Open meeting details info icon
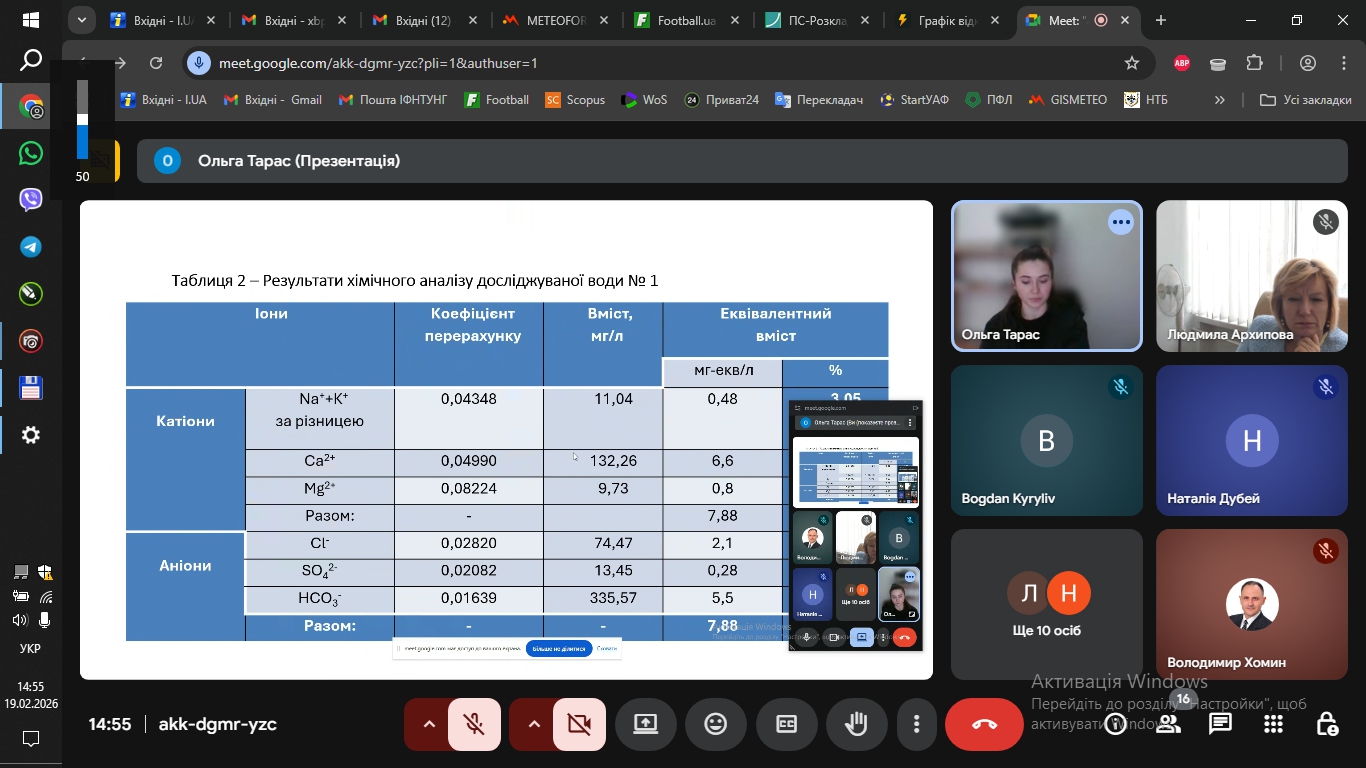Image resolution: width=1366 pixels, height=768 pixels. pos(1115,724)
